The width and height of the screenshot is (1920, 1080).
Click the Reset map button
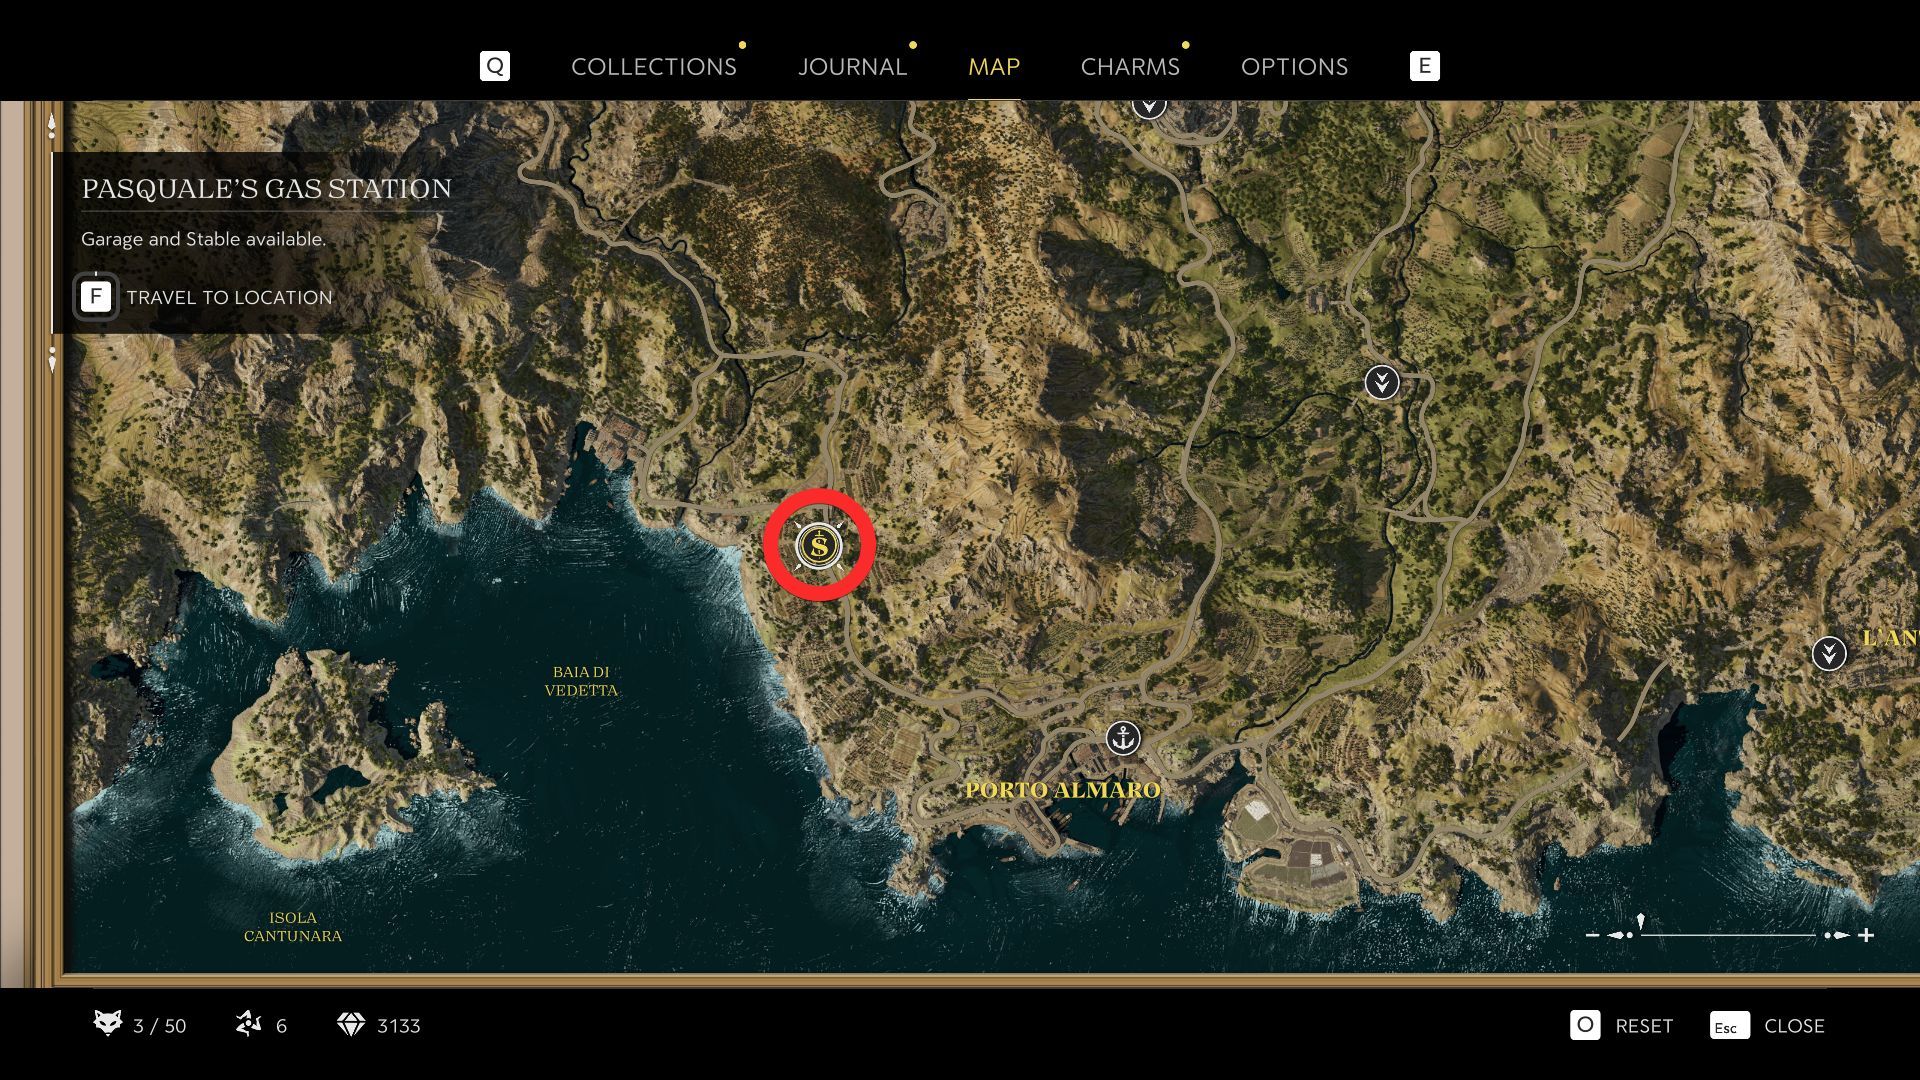tap(1643, 1026)
